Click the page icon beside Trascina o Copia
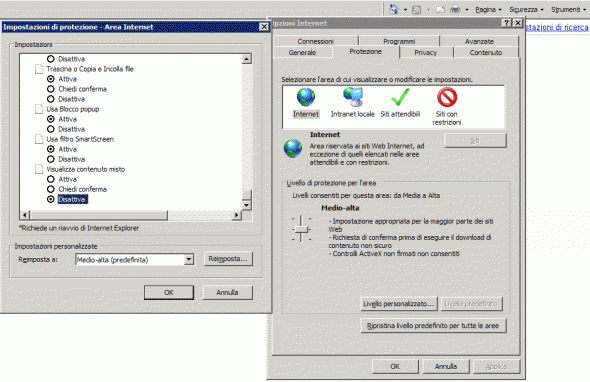This screenshot has width=590, height=382. (x=39, y=69)
